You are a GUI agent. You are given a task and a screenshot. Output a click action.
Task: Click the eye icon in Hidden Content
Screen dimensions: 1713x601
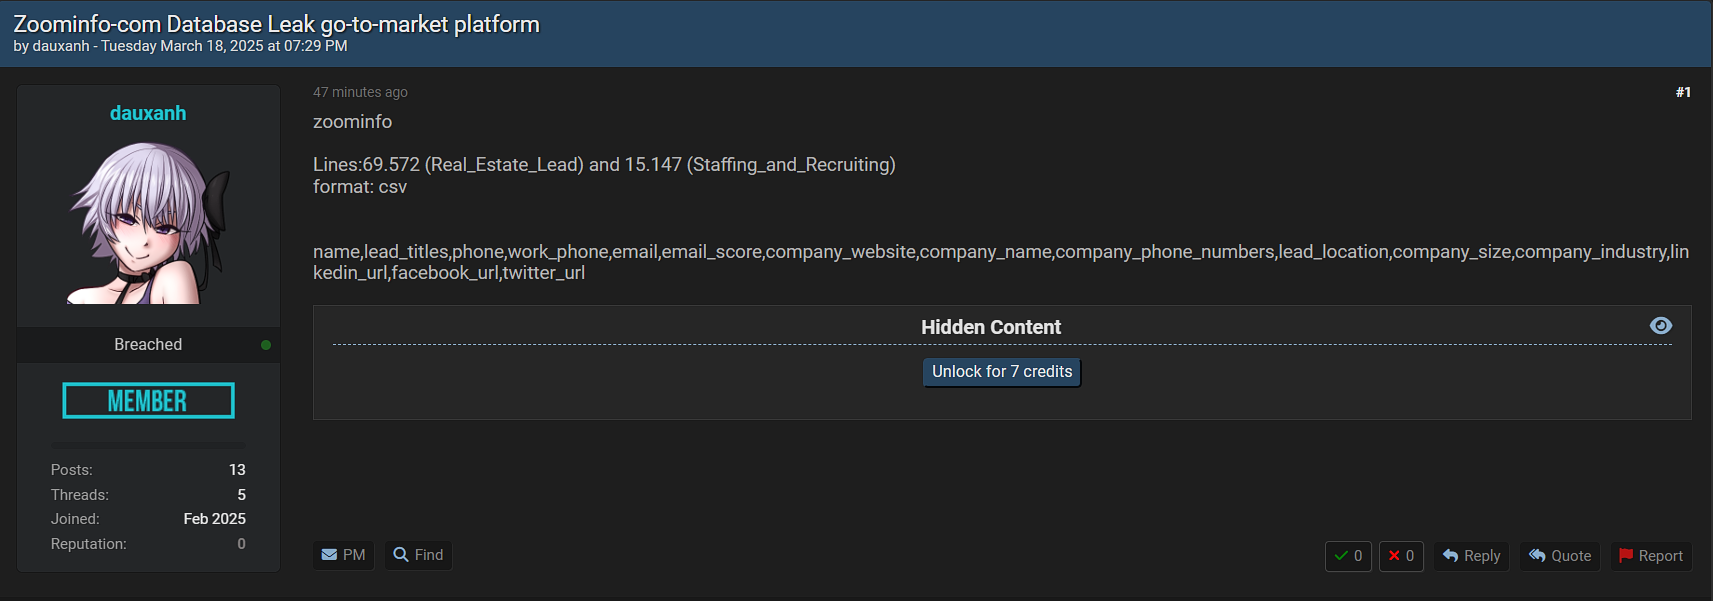(x=1660, y=326)
